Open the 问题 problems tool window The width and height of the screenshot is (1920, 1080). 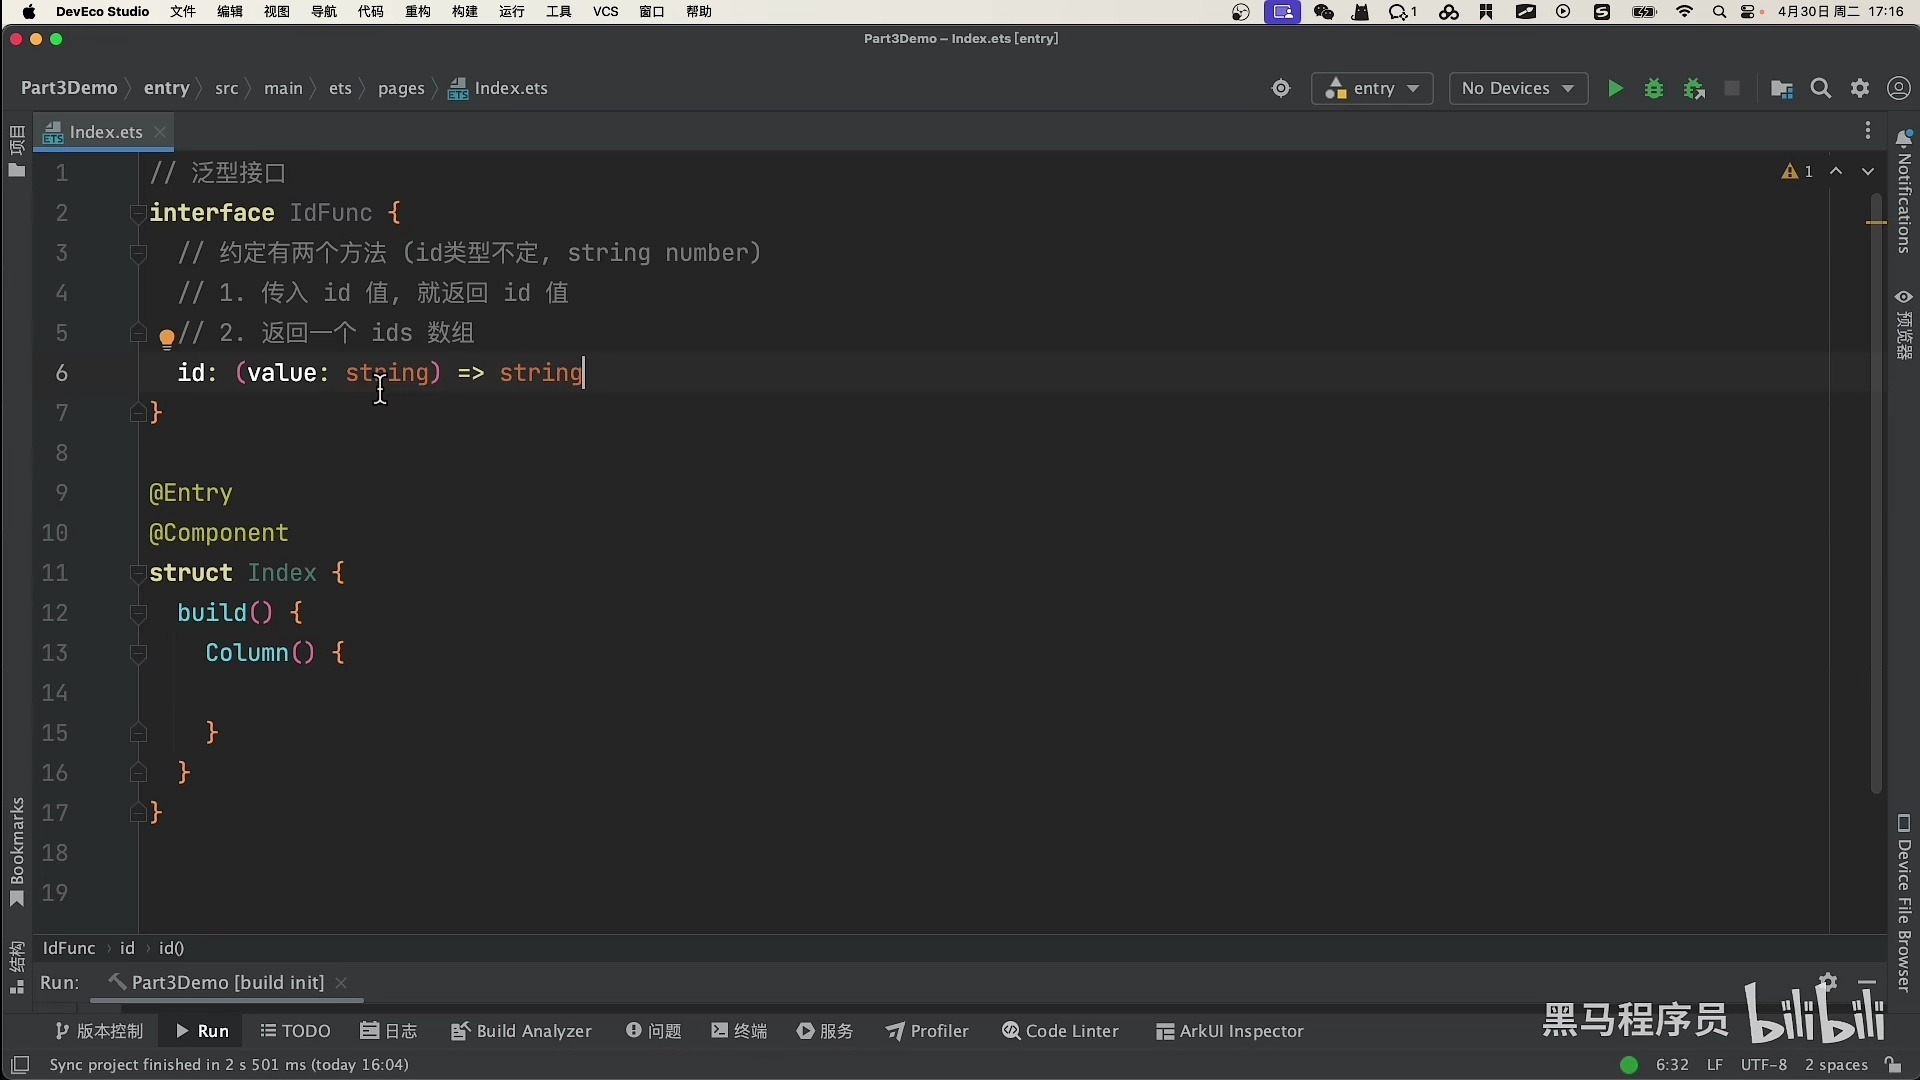[654, 1031]
